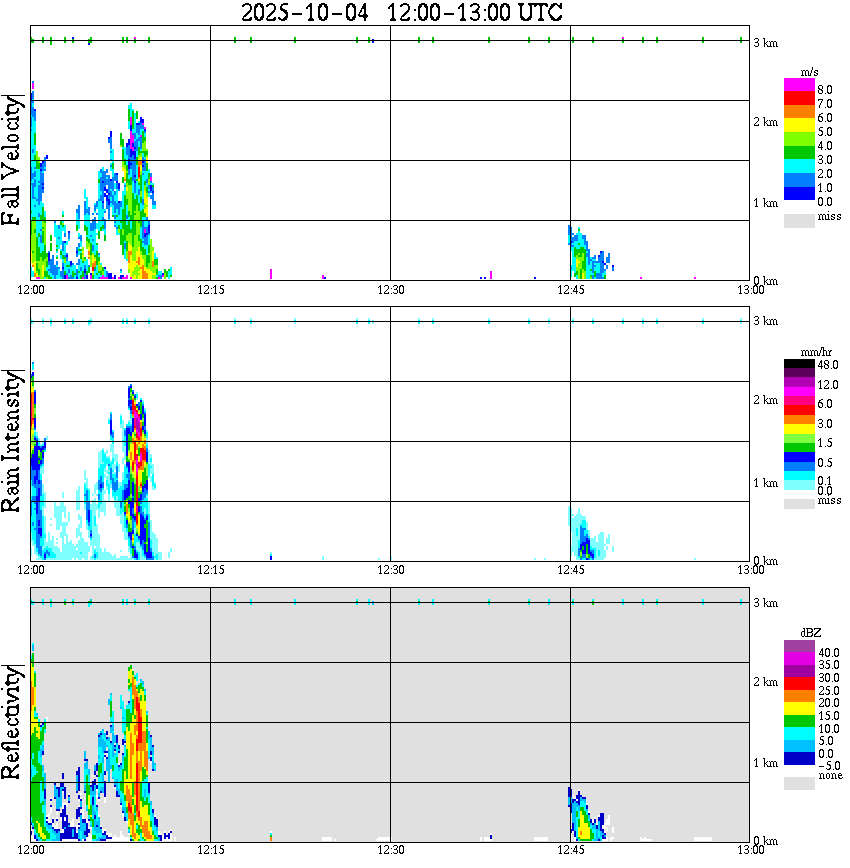The image size is (850, 868).
Task: Click the 'Rain Intensity' axis label
Action: pos(12,441)
